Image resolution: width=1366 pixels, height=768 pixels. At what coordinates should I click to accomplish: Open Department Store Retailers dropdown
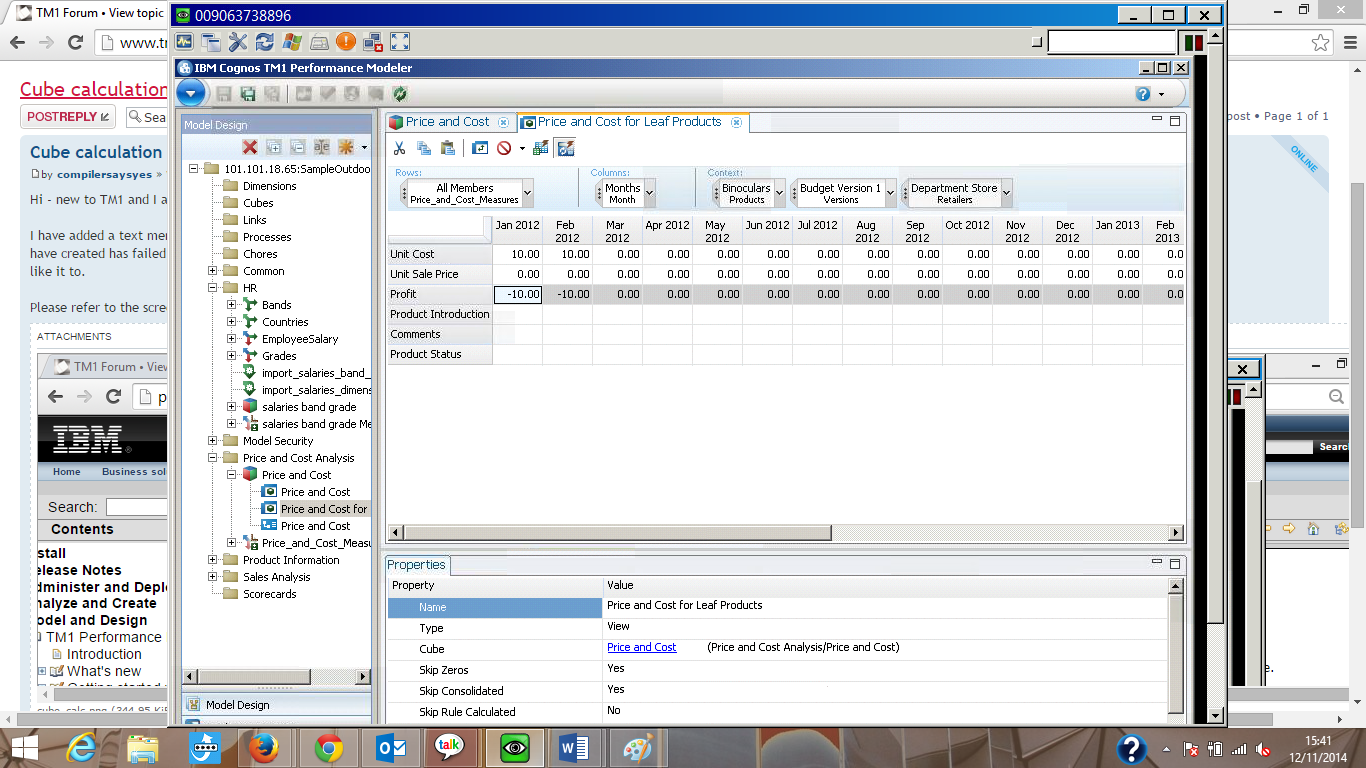1007,193
